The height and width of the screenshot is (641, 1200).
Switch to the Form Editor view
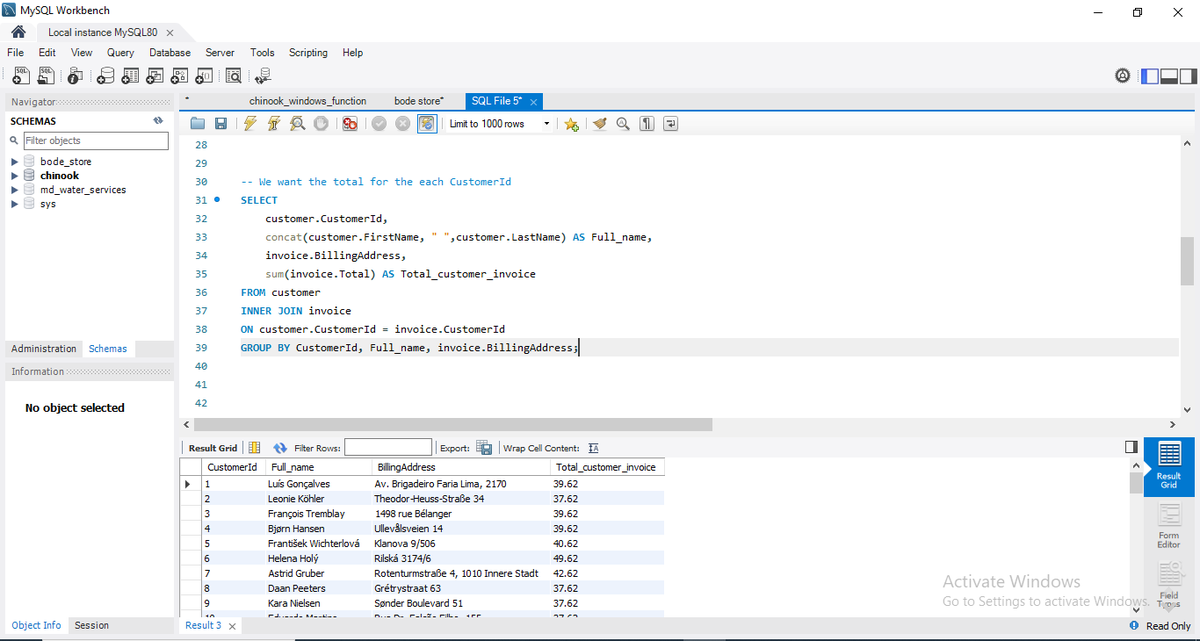pos(1168,525)
